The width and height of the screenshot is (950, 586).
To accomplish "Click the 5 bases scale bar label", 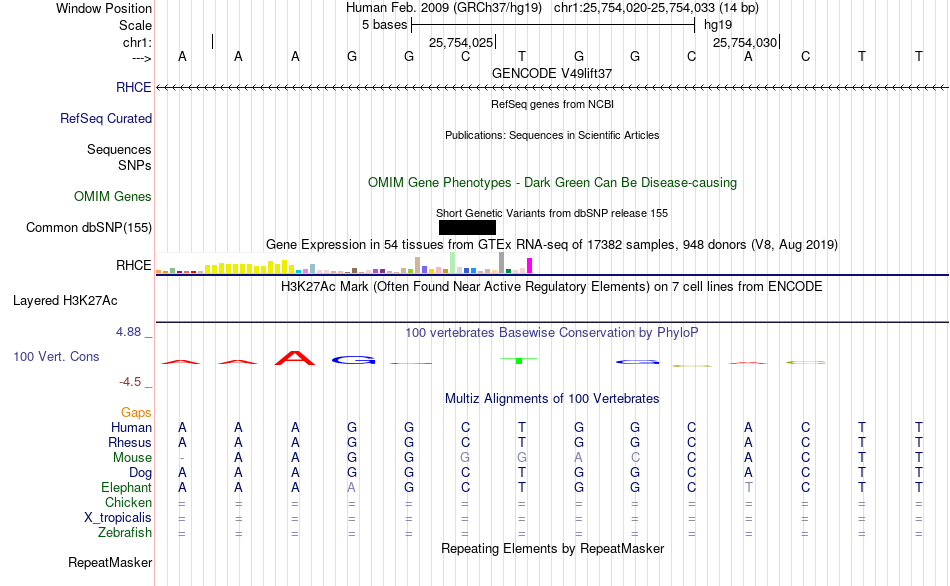I will [385, 25].
